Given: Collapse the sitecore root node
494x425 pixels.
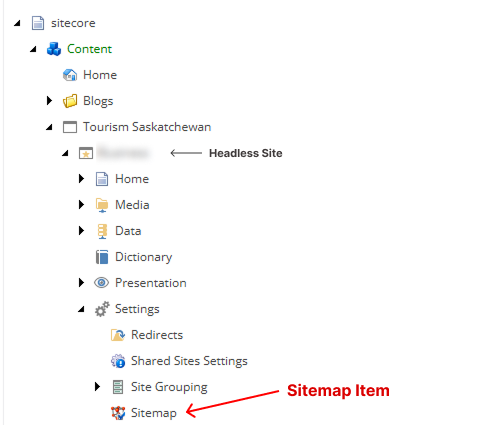Looking at the screenshot, I should click(x=17, y=23).
